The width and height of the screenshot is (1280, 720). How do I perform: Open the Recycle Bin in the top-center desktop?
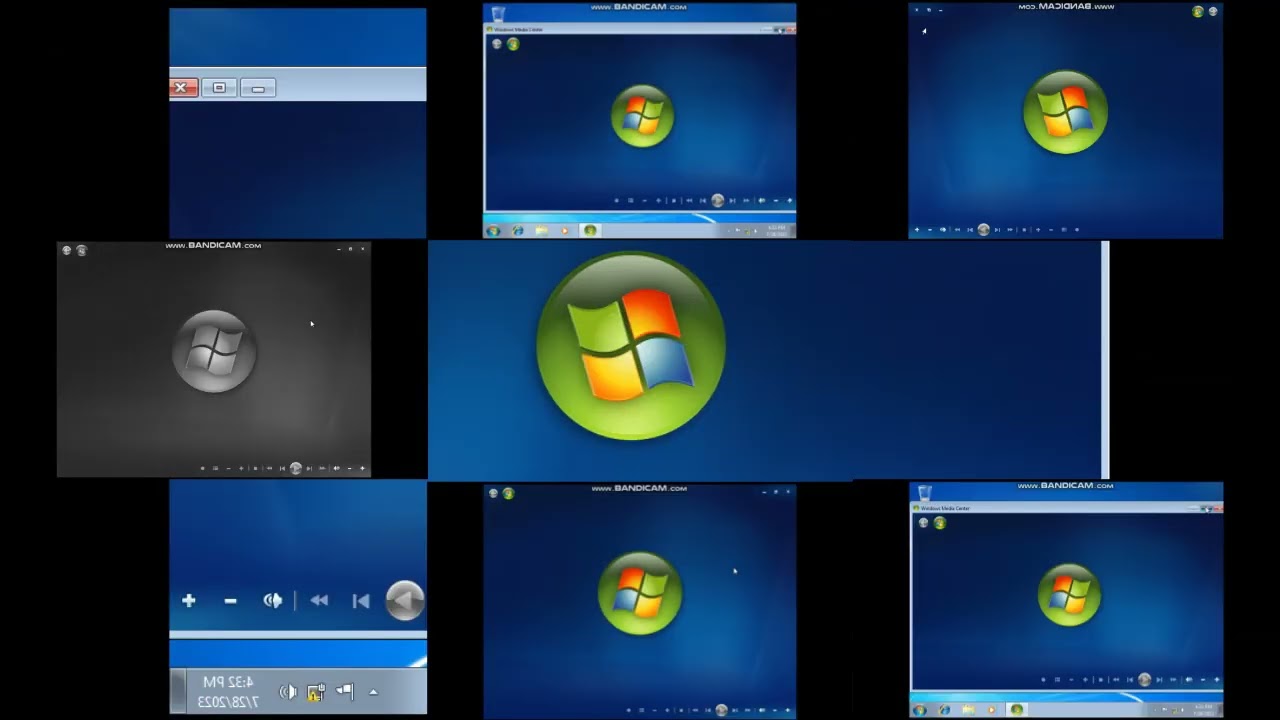pyautogui.click(x=498, y=13)
